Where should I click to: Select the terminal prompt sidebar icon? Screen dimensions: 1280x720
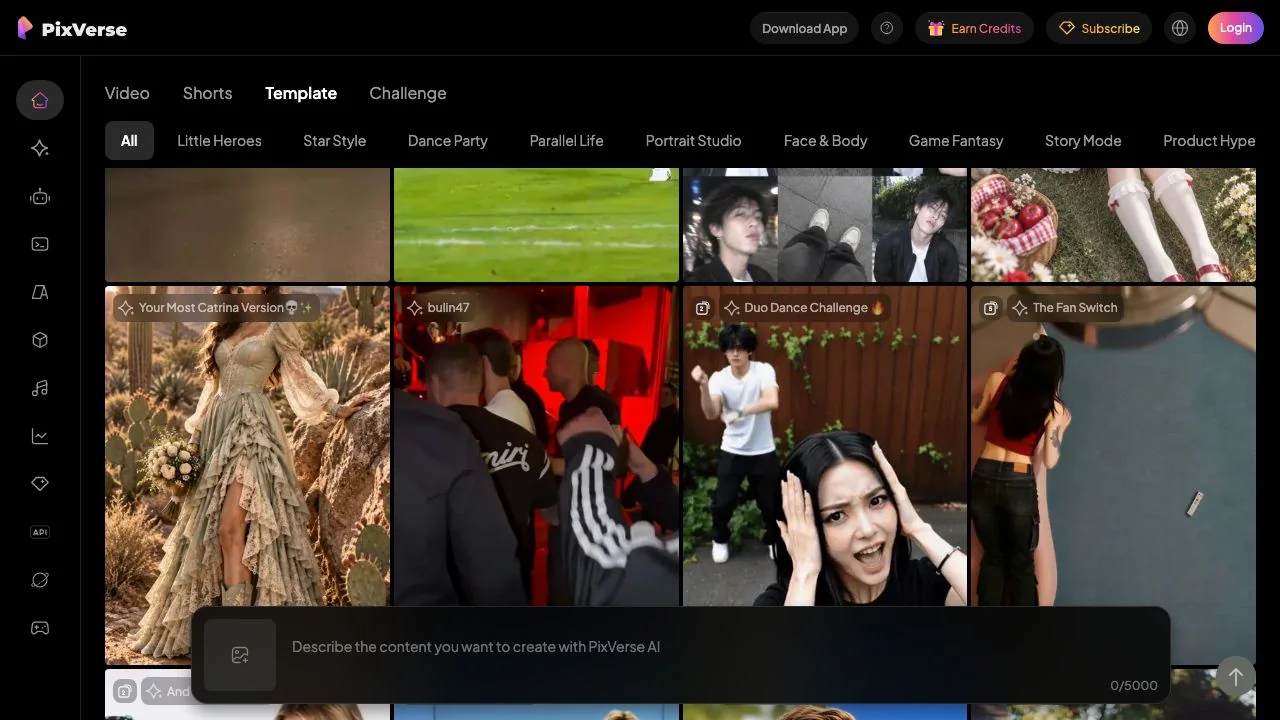[40, 244]
